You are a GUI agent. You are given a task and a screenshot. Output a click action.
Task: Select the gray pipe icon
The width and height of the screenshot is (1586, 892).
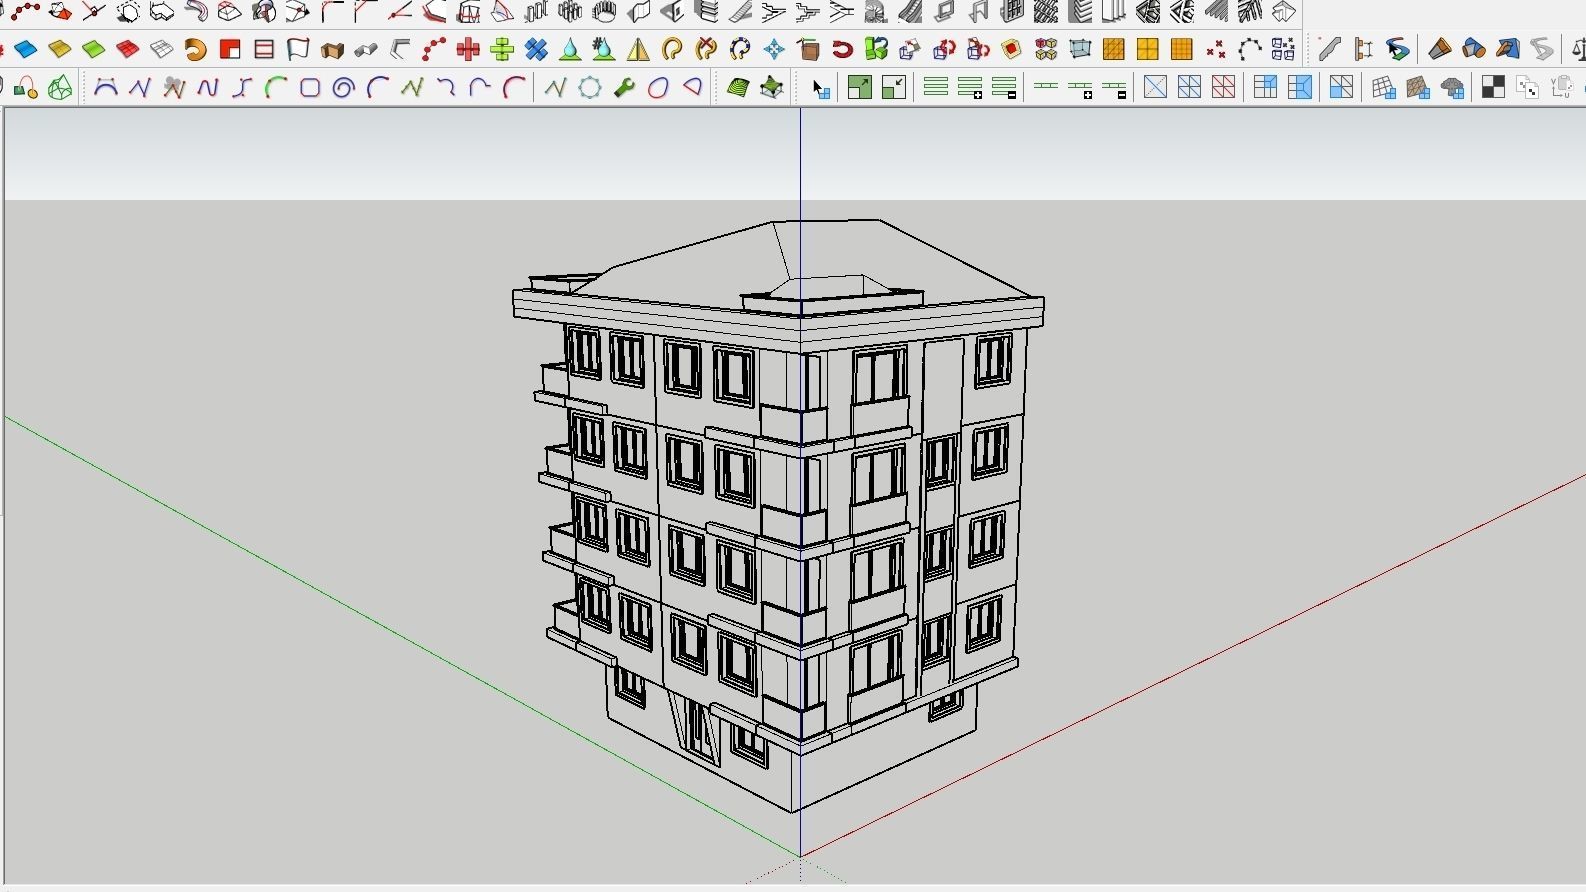(366, 50)
